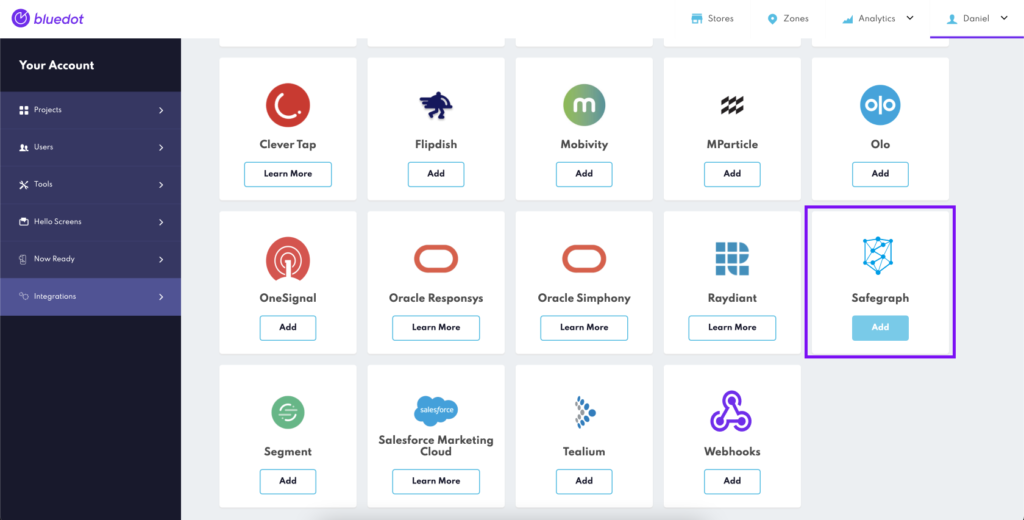Click the Bluedot logo
The image size is (1024, 520).
click(48, 18)
